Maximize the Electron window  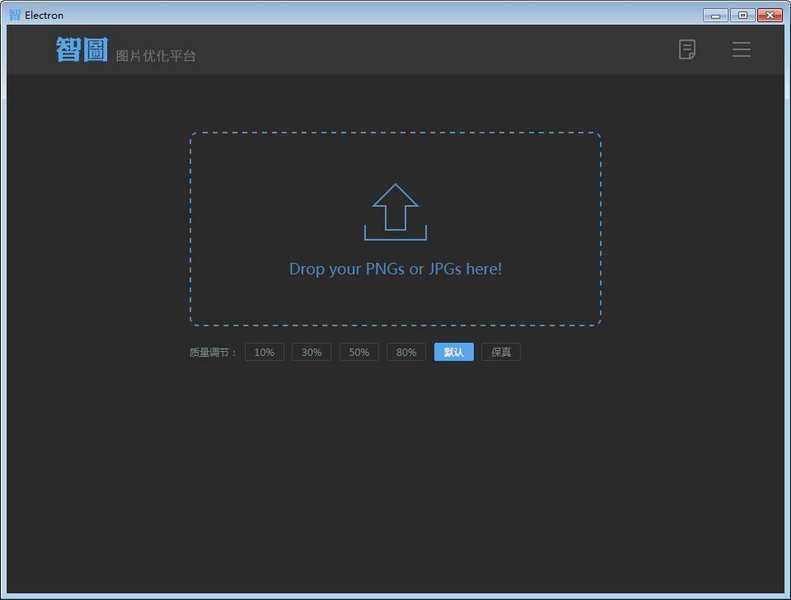click(x=743, y=15)
